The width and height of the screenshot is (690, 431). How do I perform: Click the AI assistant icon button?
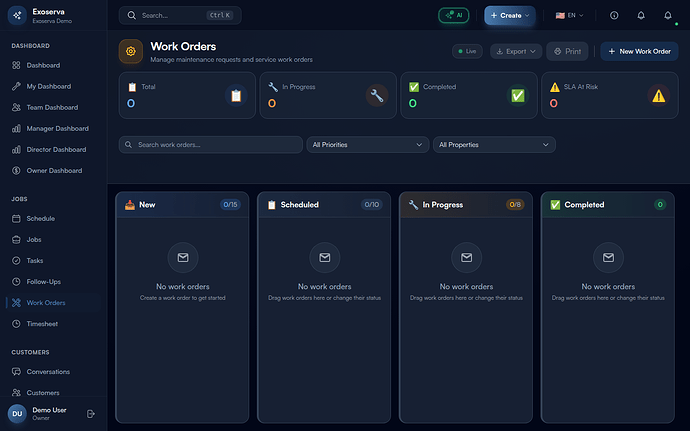[x=453, y=16]
